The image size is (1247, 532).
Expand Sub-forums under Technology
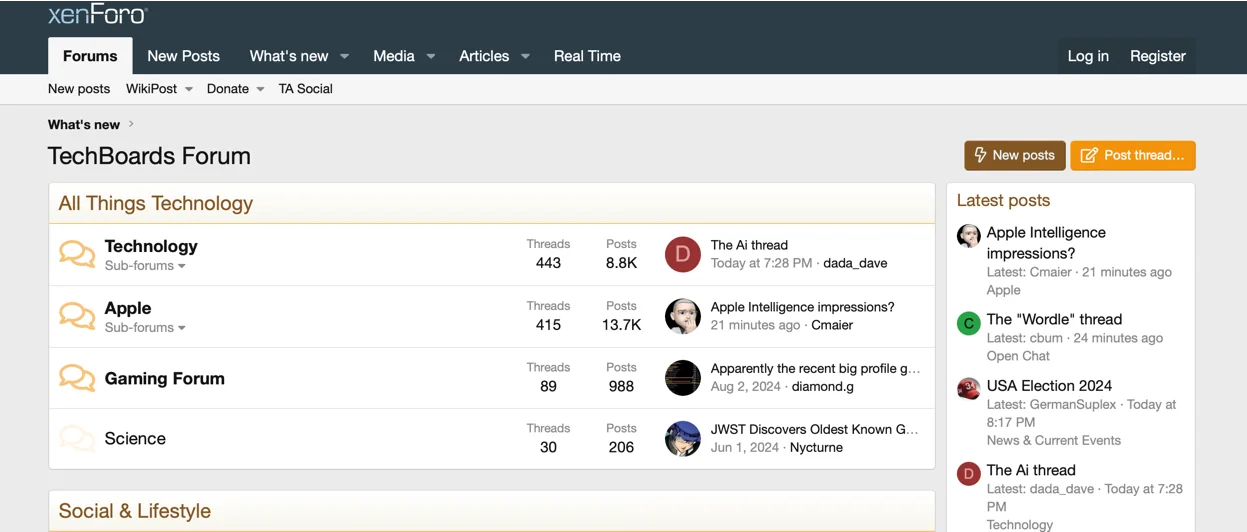click(x=145, y=266)
